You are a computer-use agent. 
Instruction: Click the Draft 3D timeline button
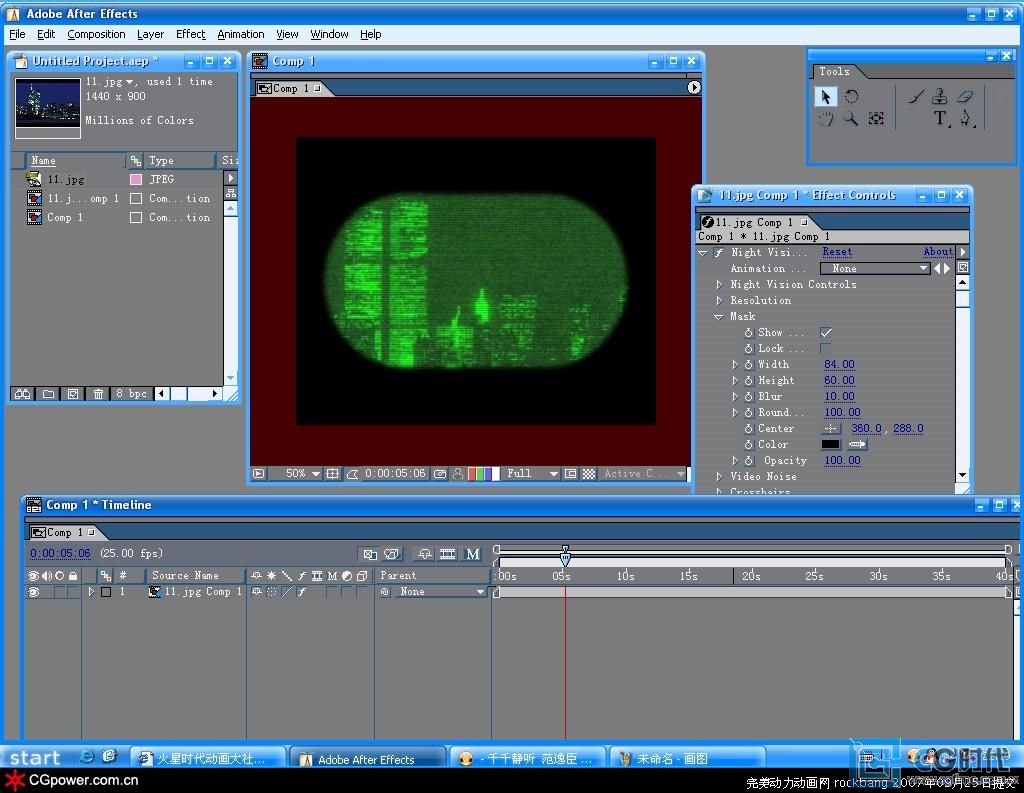coord(391,554)
